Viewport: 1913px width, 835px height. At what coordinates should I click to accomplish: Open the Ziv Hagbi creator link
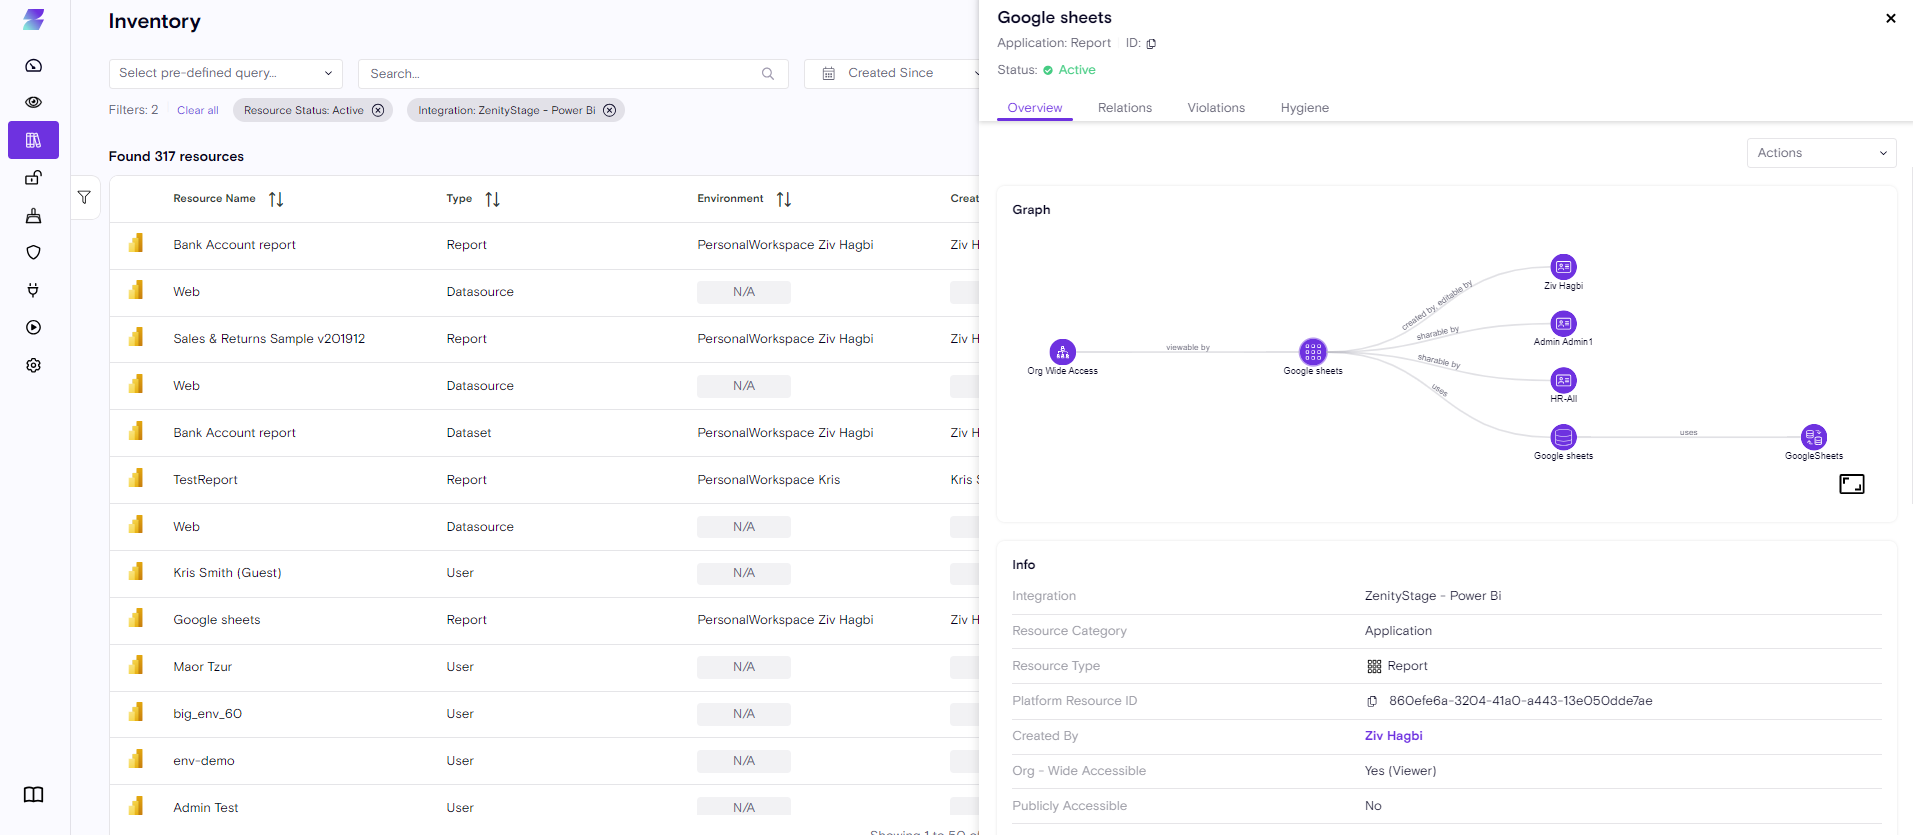point(1393,736)
